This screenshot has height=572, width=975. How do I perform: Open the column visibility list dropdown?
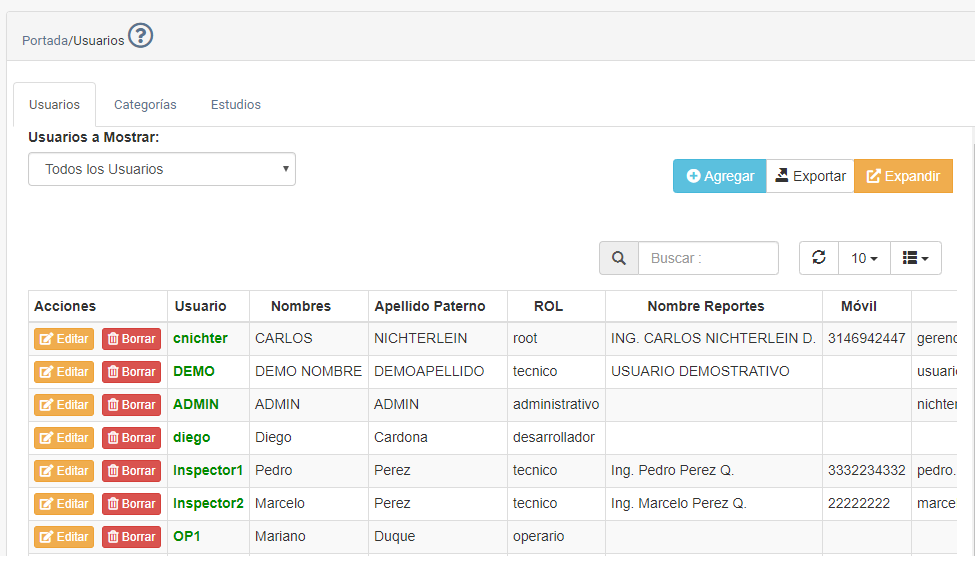915,258
